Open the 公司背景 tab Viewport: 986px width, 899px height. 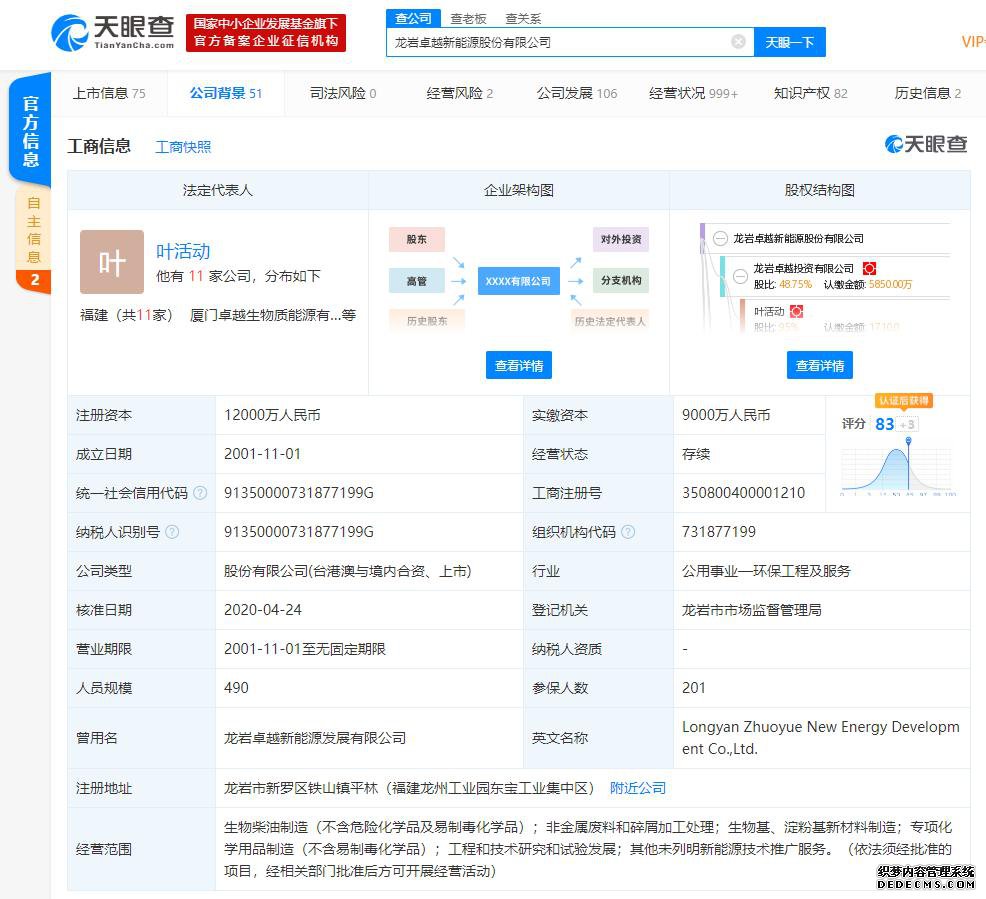(x=226, y=94)
